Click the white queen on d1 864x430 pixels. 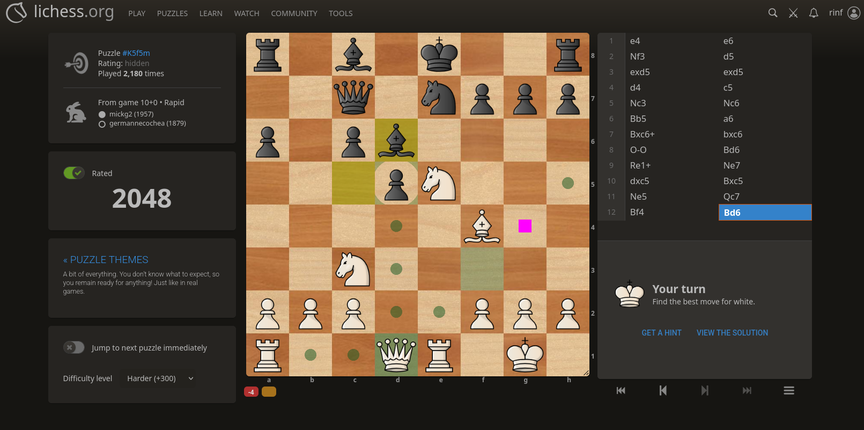[x=396, y=354]
